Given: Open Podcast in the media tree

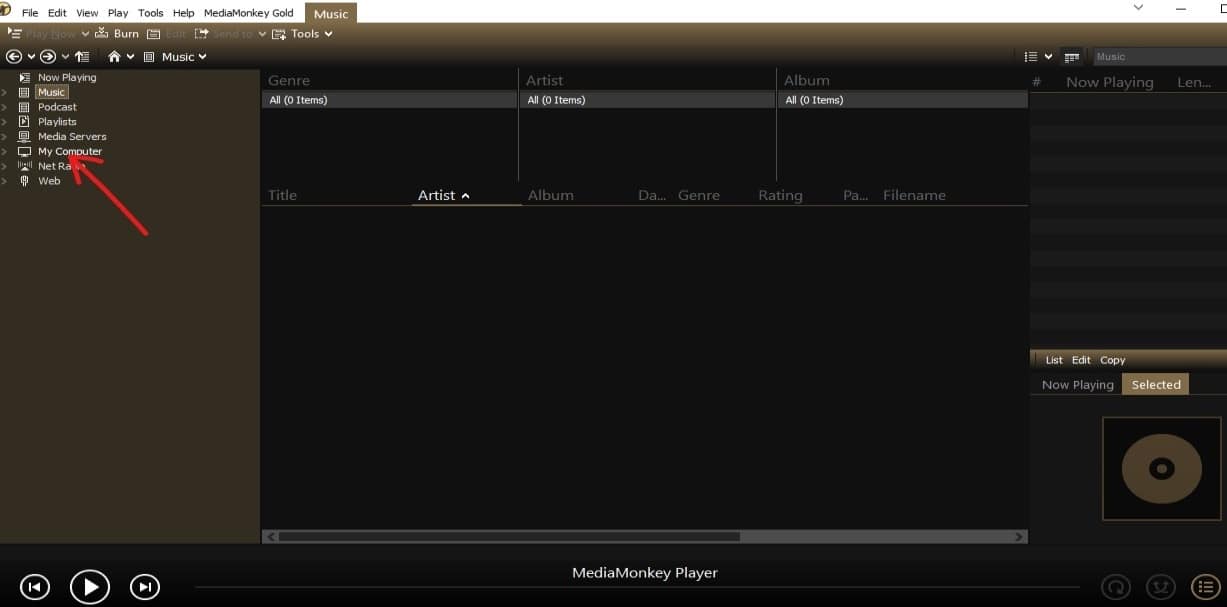Looking at the screenshot, I should pyautogui.click(x=57, y=107).
